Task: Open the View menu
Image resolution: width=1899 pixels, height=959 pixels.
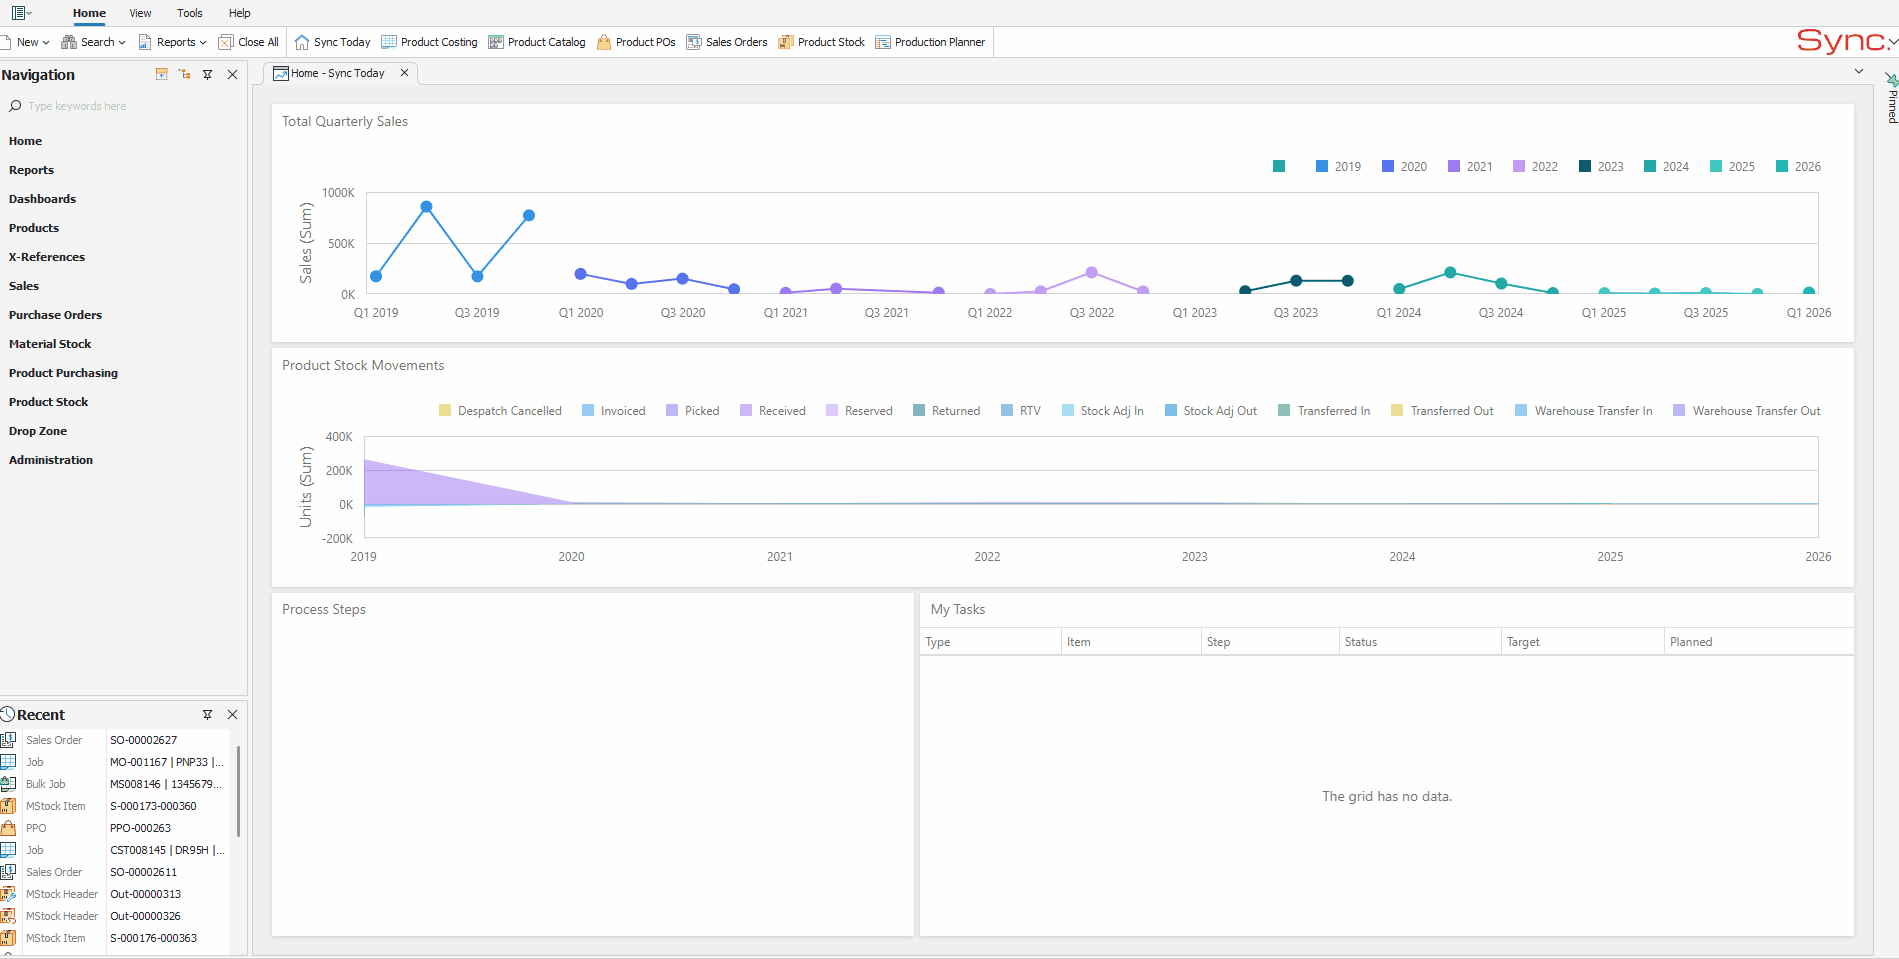Action: click(x=140, y=13)
